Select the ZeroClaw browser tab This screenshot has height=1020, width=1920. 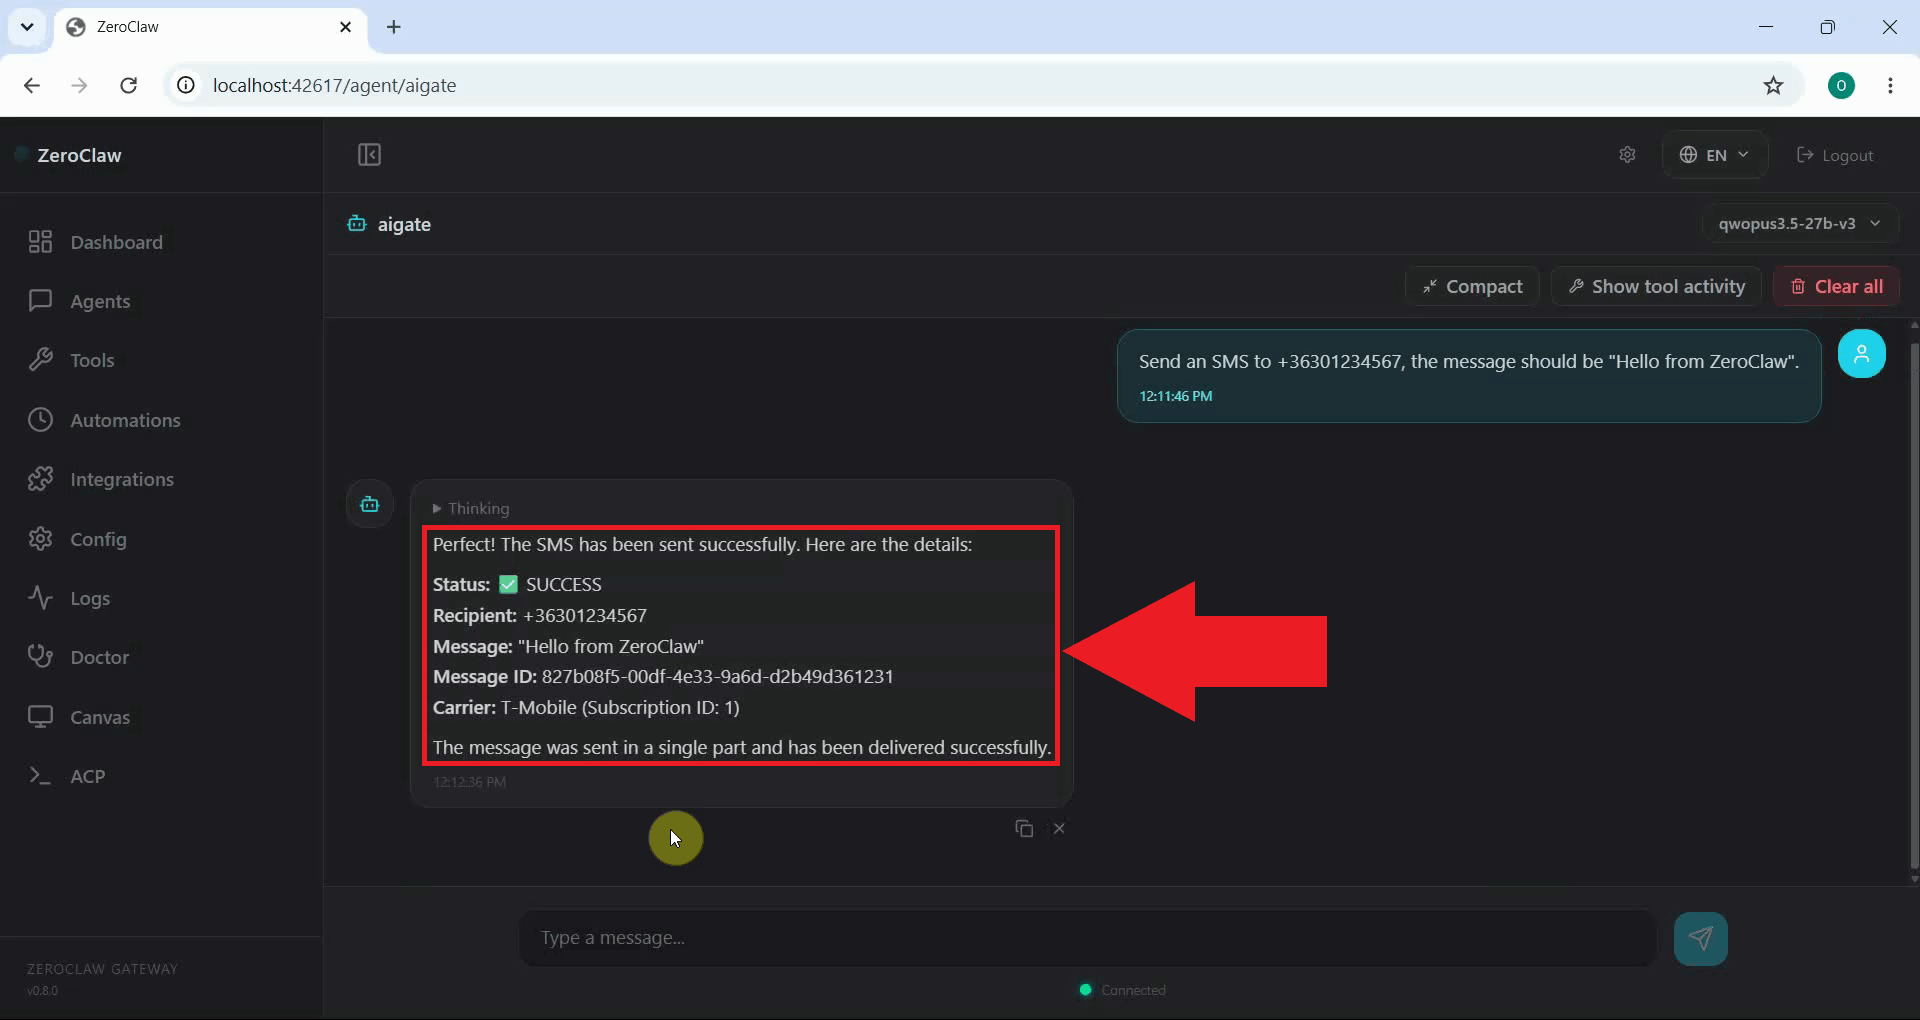coord(210,27)
